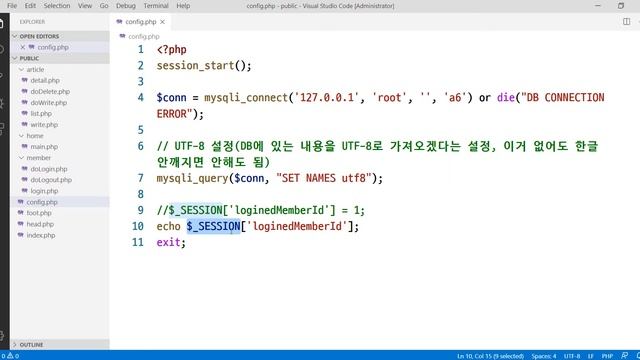Image resolution: width=640 pixels, height=360 pixels.
Task: Click Ln 10, Col 15 status entry
Action: click(x=490, y=356)
